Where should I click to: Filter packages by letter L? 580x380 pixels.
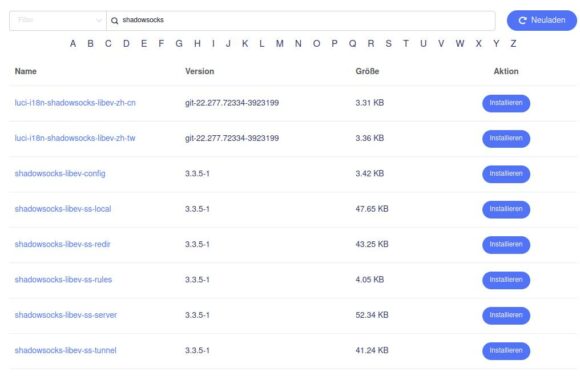(262, 44)
